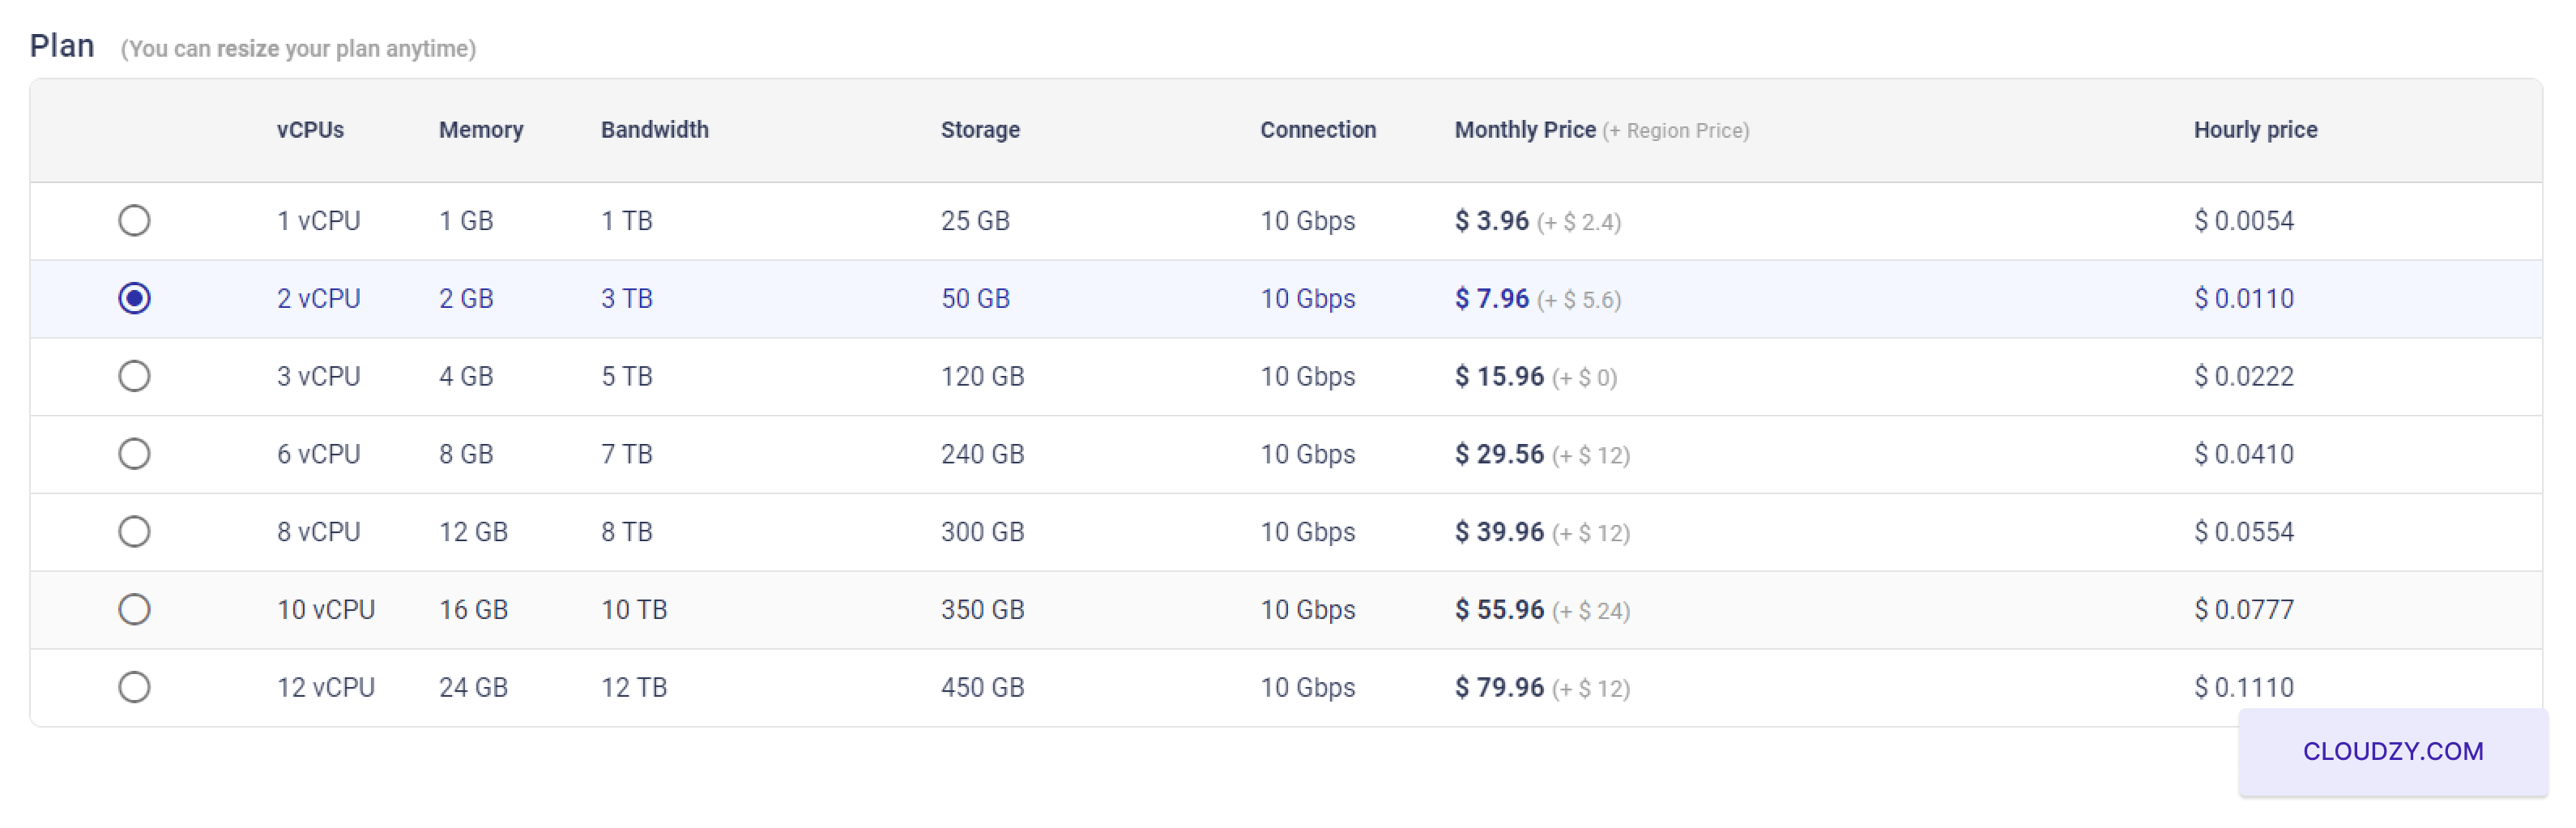Click the 7 TB bandwidth cell
Image resolution: width=2576 pixels, height=828 pixels.
[627, 454]
